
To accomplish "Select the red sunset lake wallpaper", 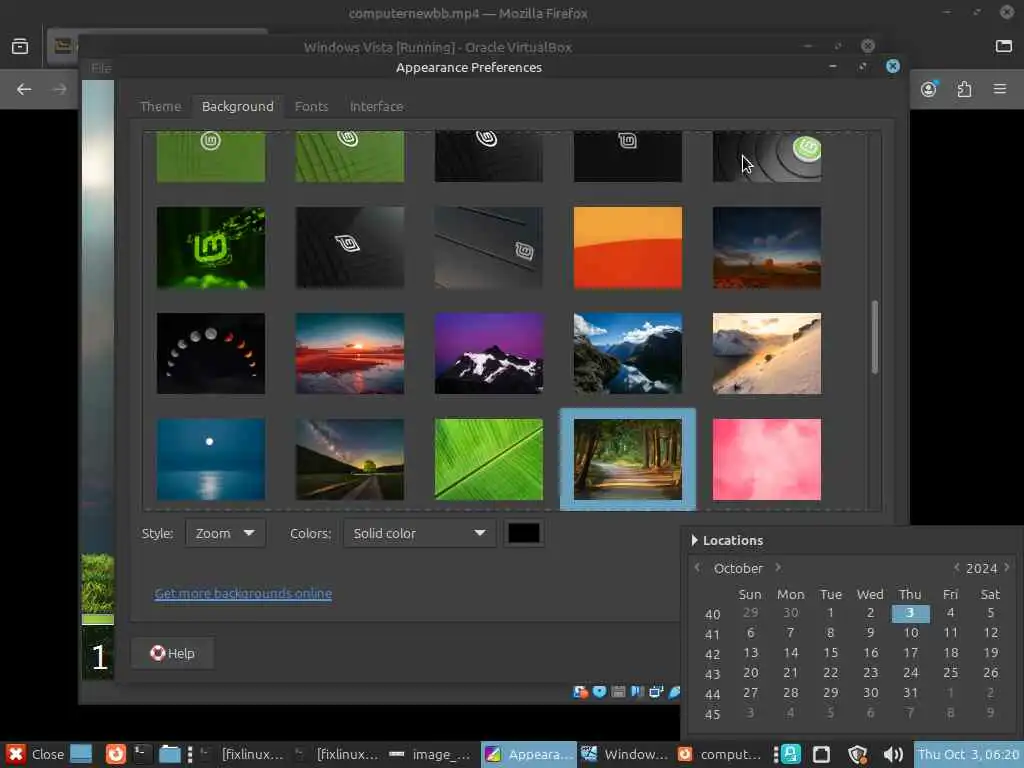I will pyautogui.click(x=350, y=353).
